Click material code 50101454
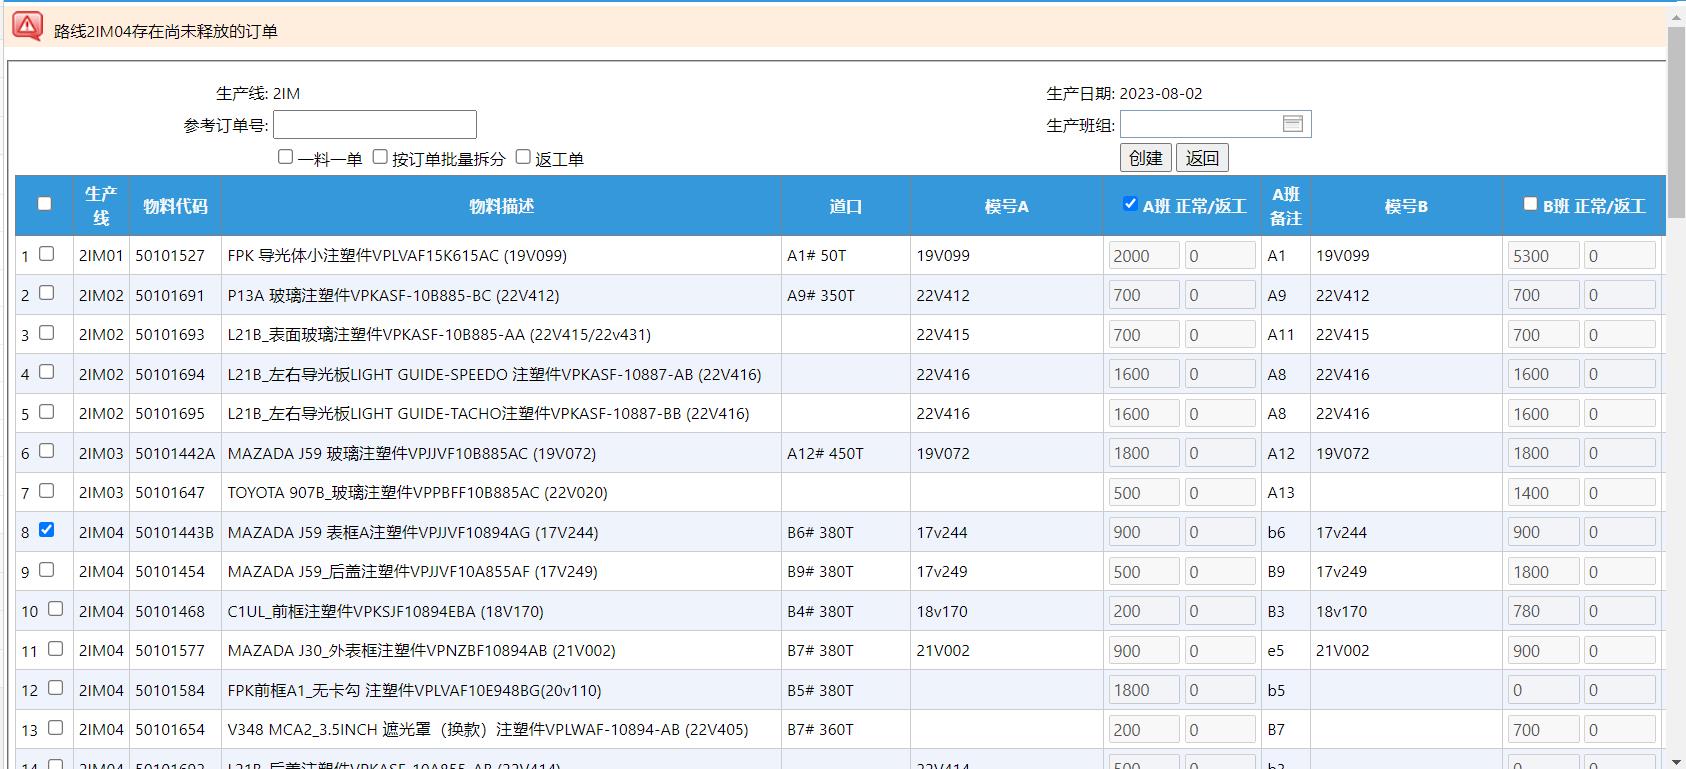 click(x=170, y=571)
